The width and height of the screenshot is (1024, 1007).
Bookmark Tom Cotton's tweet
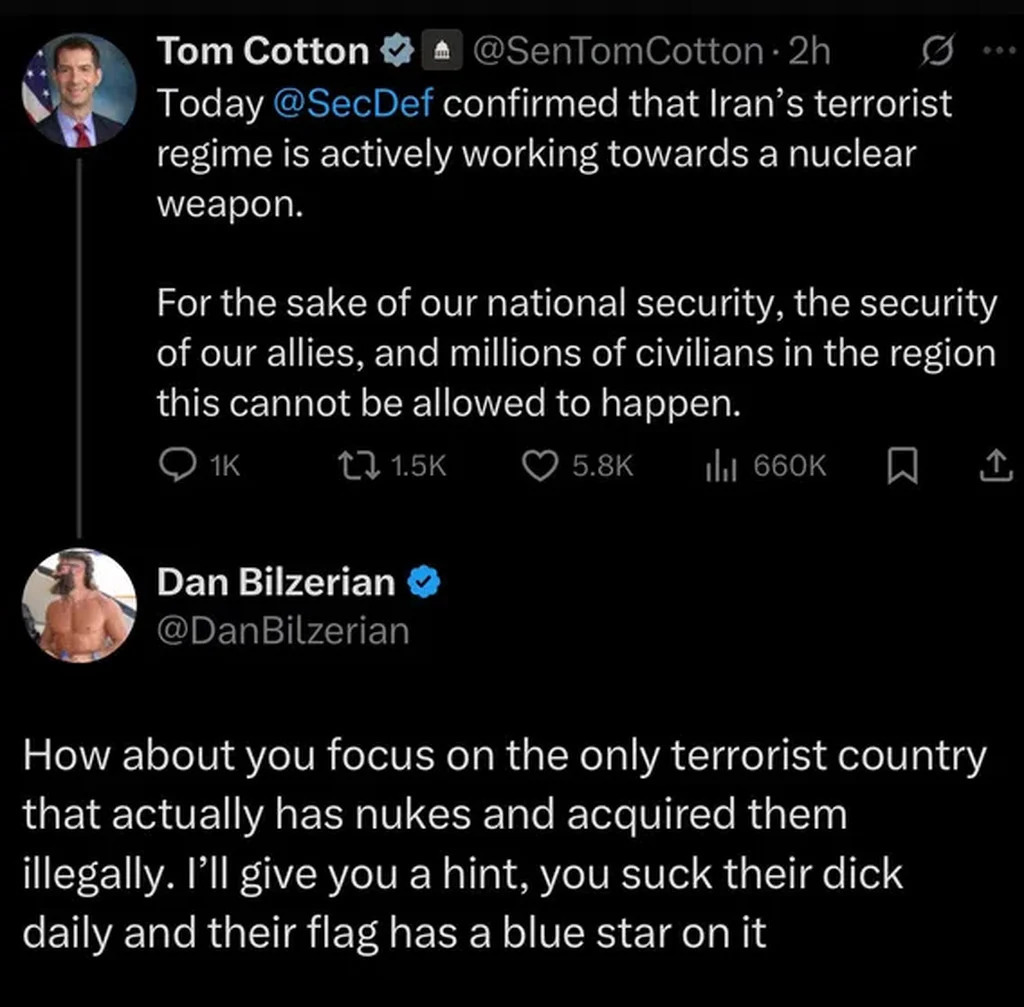coord(900,464)
